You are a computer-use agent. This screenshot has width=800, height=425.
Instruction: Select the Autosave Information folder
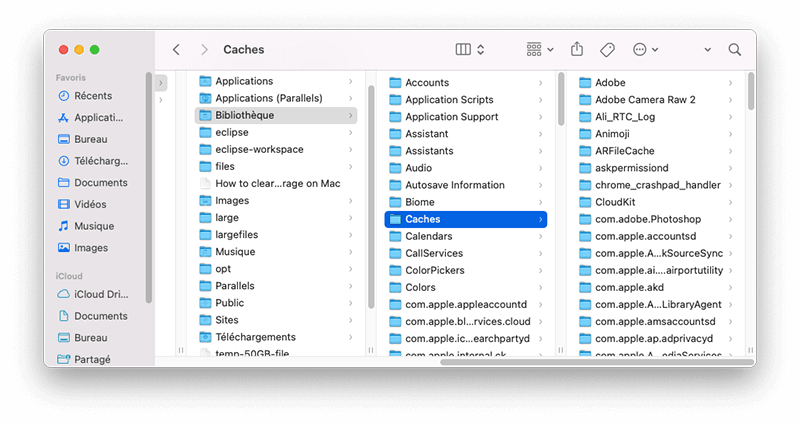[x=465, y=185]
